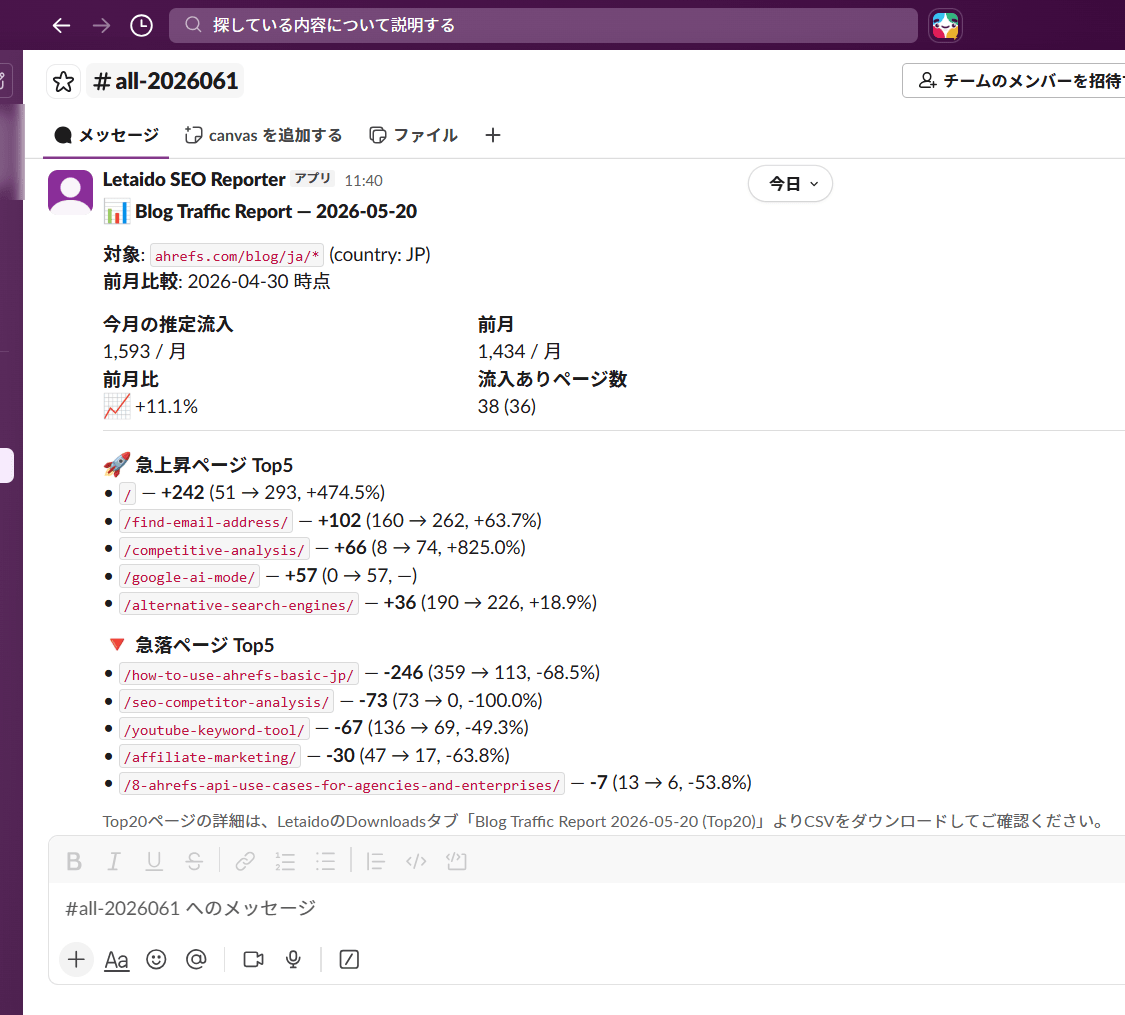Open Letaido SEO Reporter sender name
The image size is (1125, 1015).
[x=194, y=179]
